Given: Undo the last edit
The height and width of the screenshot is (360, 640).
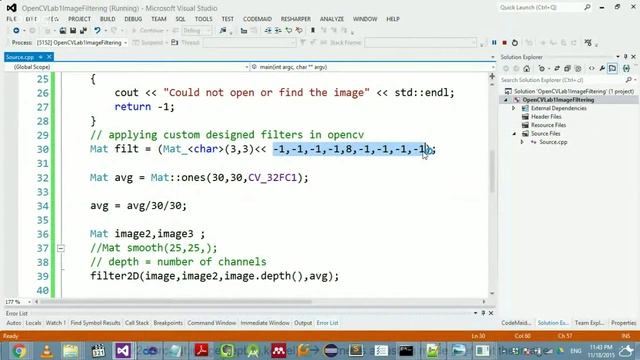Looking at the screenshot, I should (x=97, y=30).
